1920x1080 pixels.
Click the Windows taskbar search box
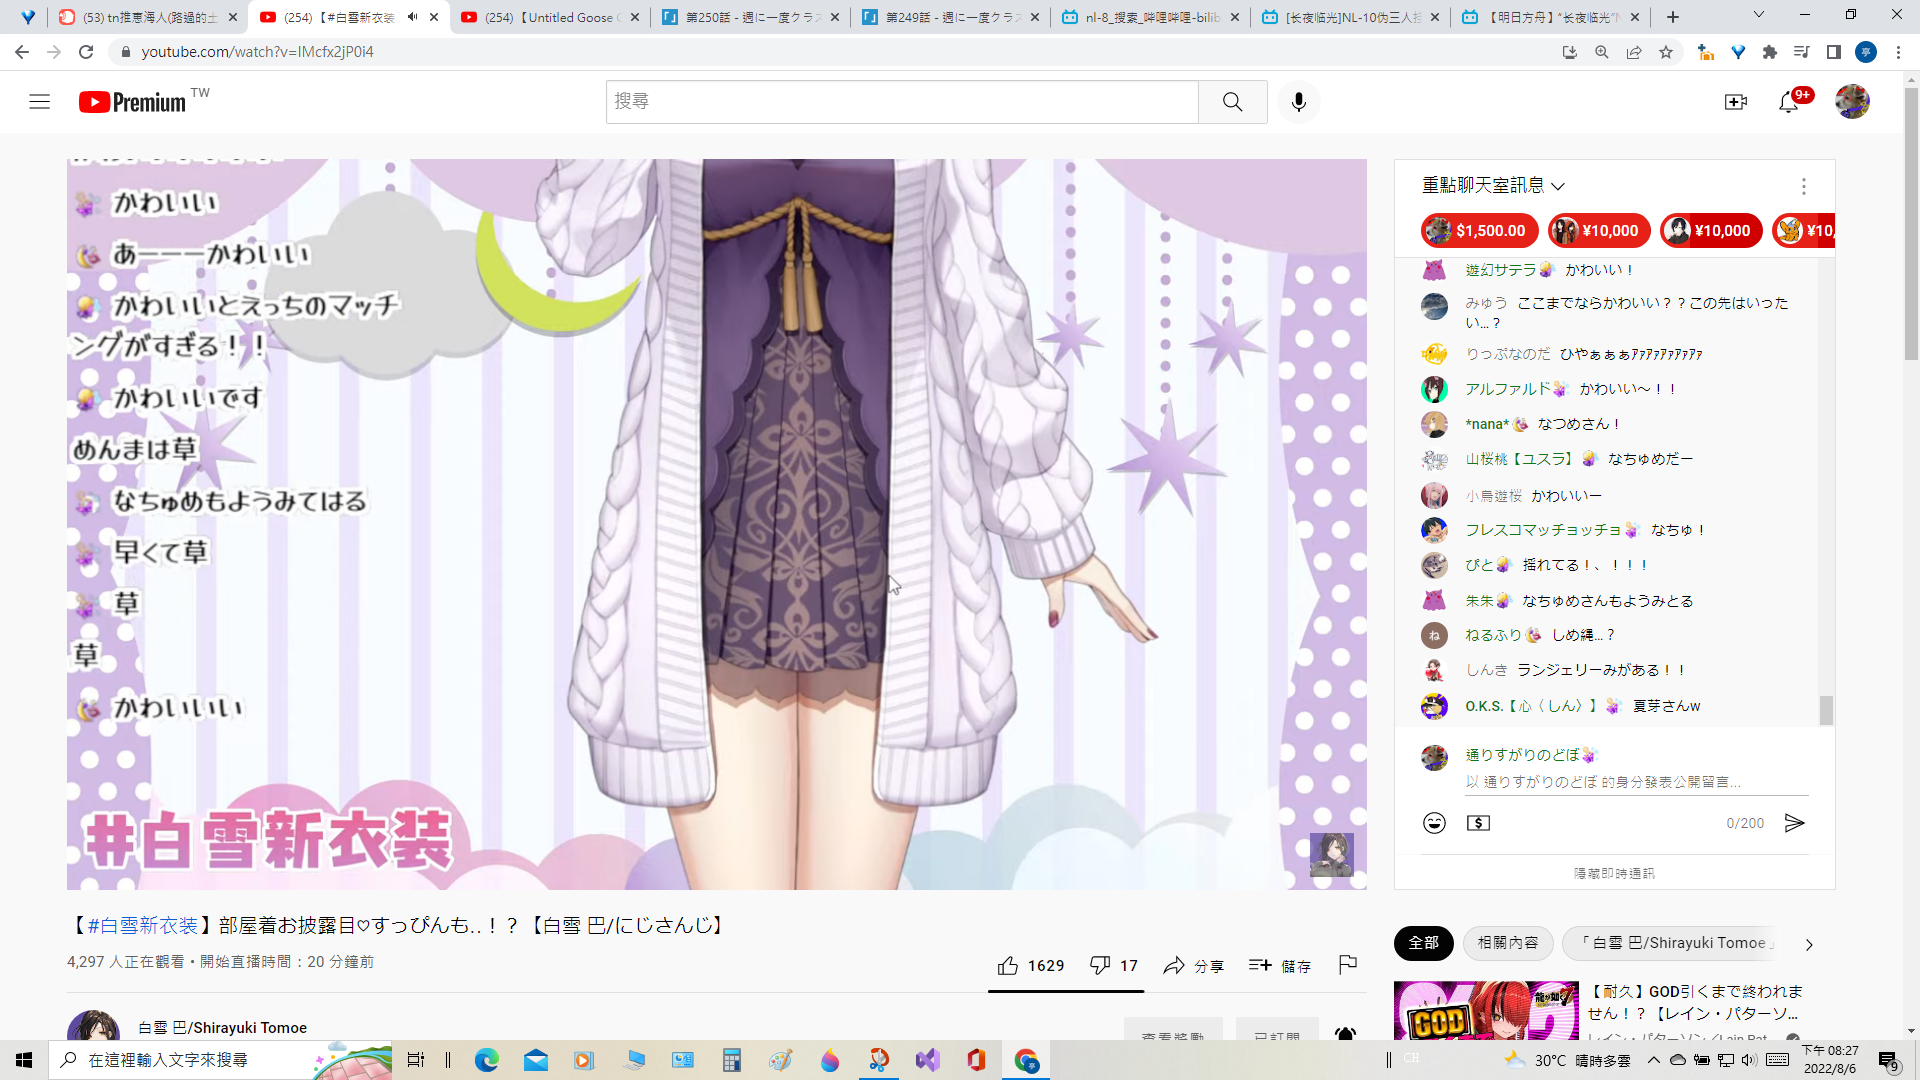(220, 1060)
